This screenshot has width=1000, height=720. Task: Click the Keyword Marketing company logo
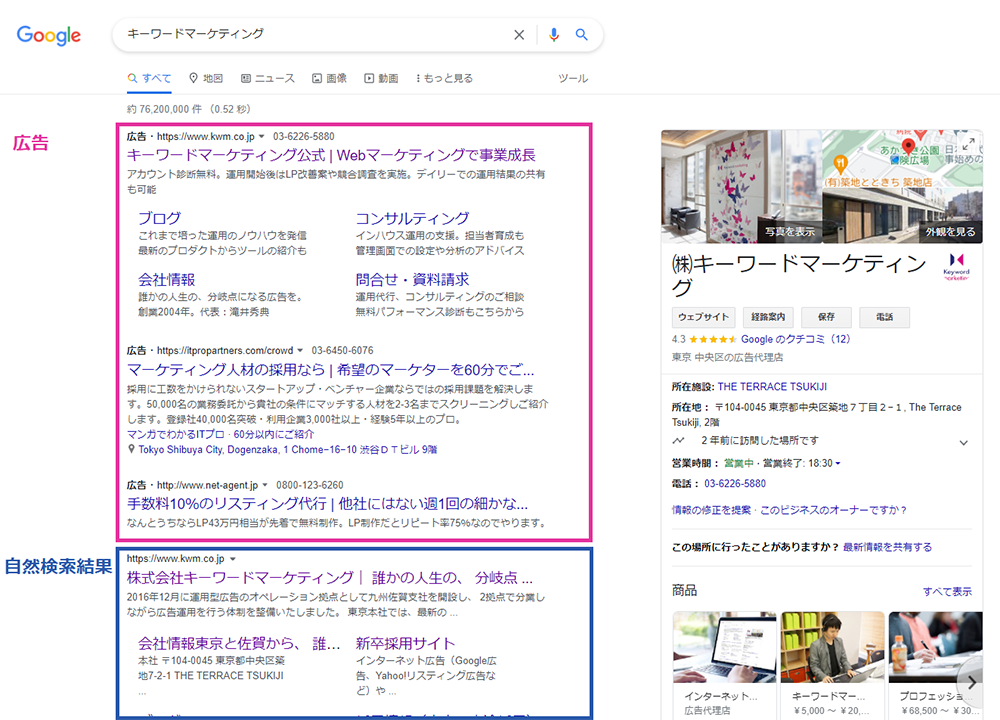[956, 267]
